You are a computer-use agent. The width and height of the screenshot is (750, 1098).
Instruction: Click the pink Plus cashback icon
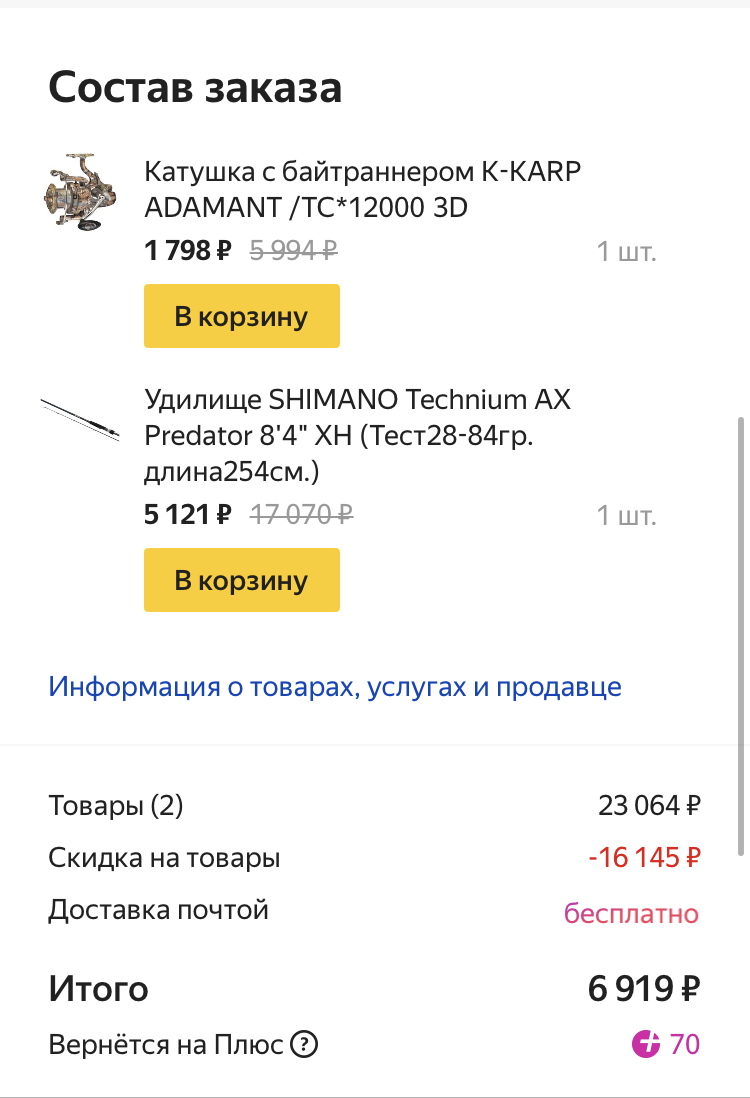(x=647, y=1045)
